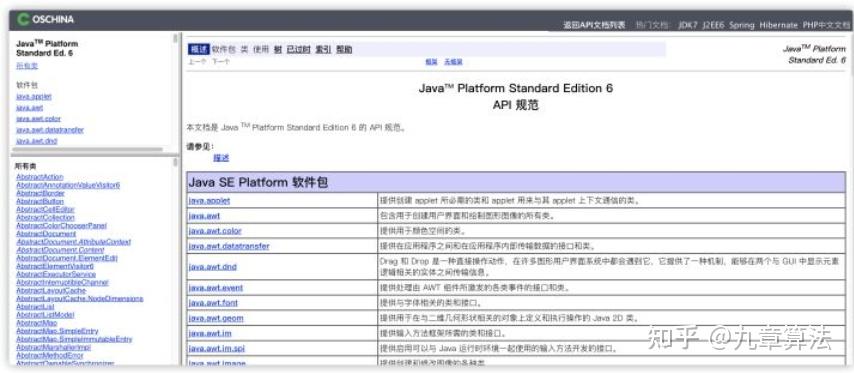Open the AbstractDocument.AttributeContext class link
This screenshot has width=854, height=373.
click(x=74, y=242)
